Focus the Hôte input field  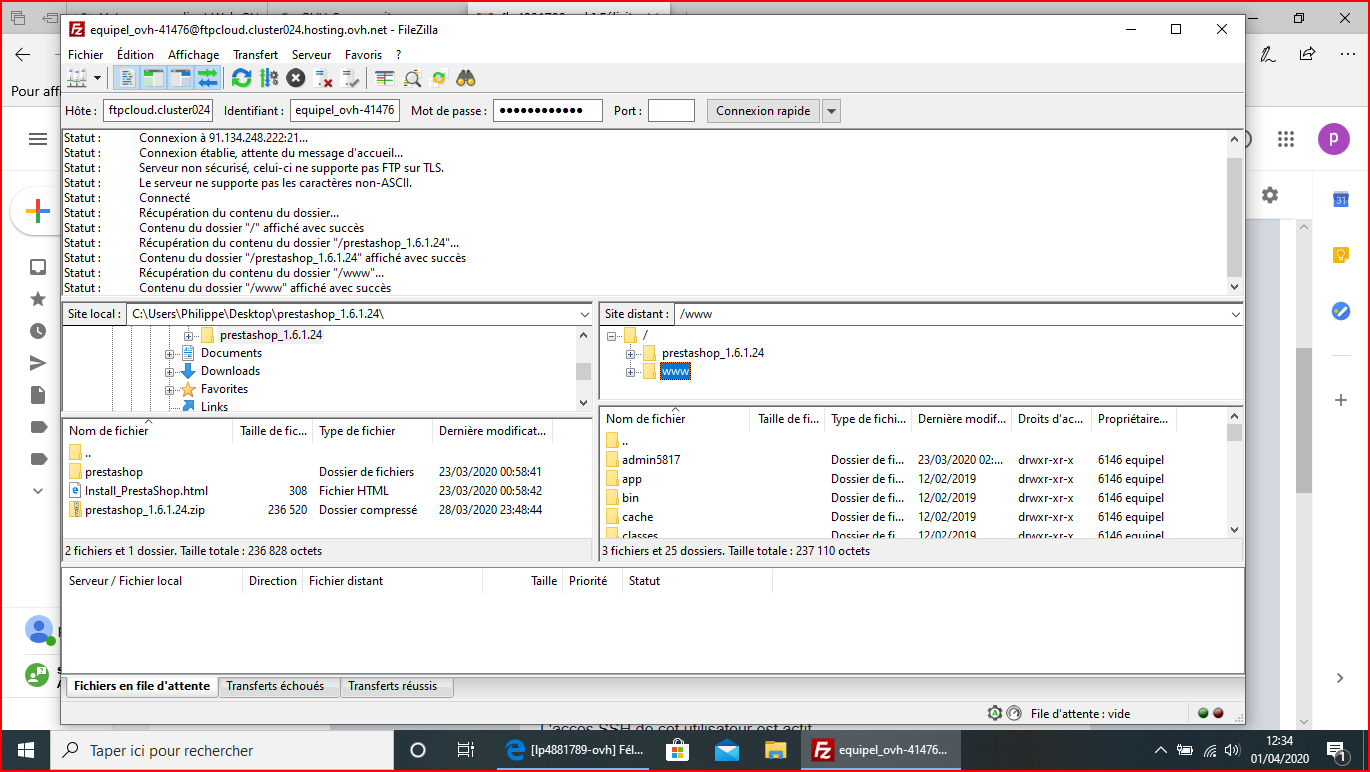click(x=159, y=110)
